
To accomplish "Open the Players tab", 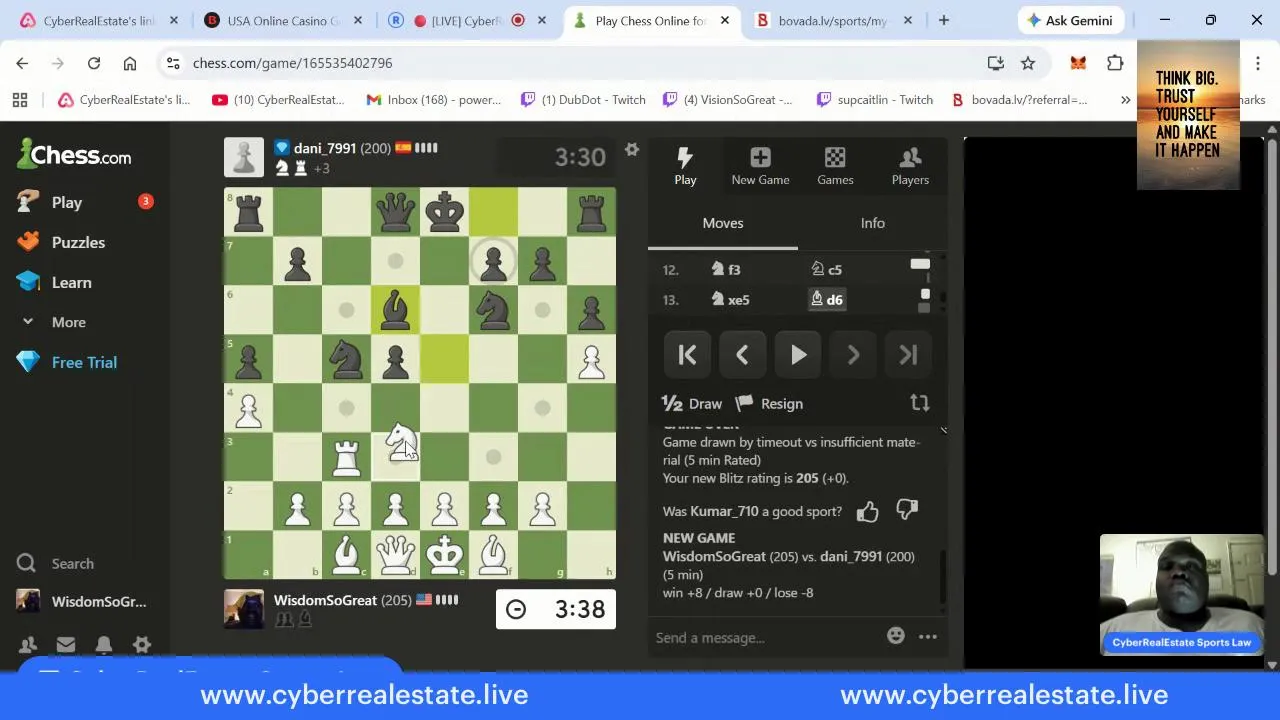I will (x=910, y=166).
